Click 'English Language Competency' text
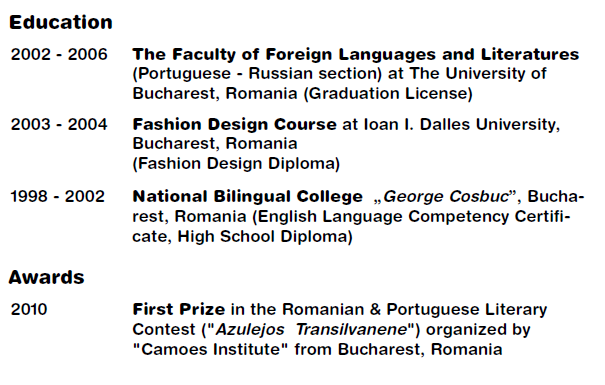605x385 pixels. (x=383, y=216)
